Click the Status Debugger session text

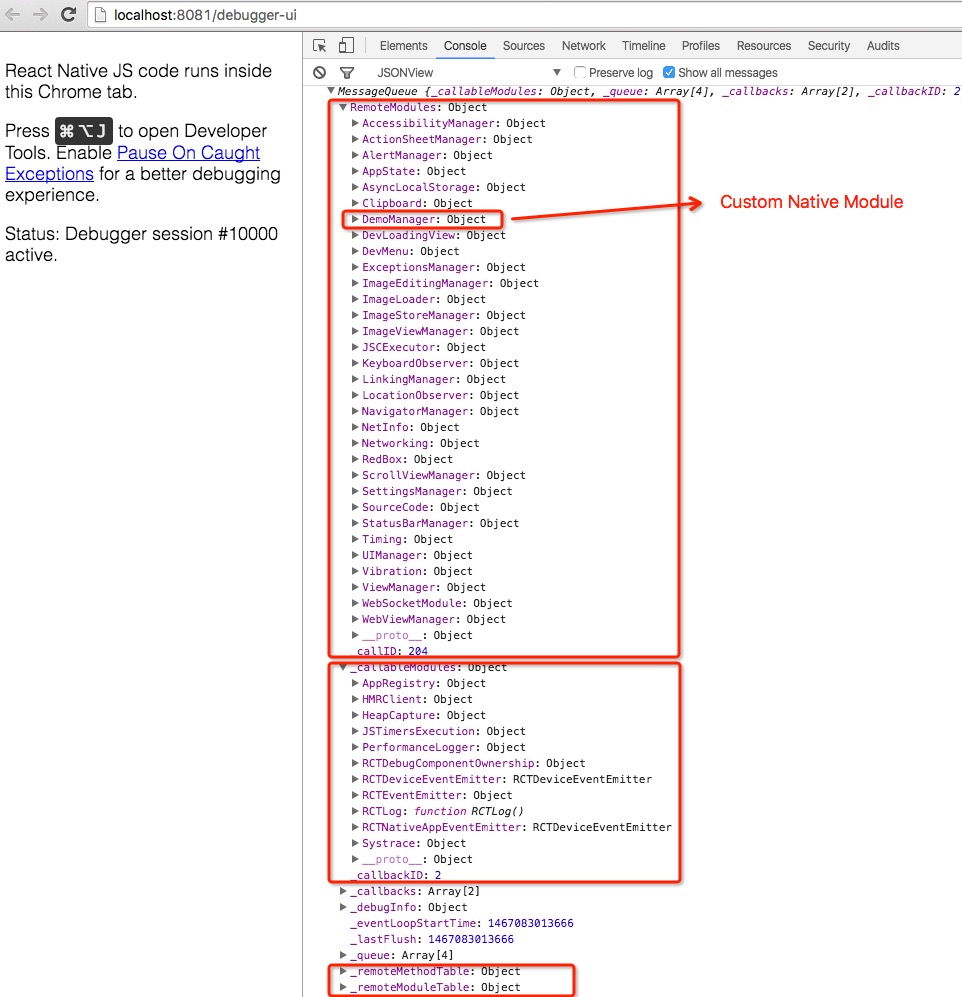(x=141, y=244)
